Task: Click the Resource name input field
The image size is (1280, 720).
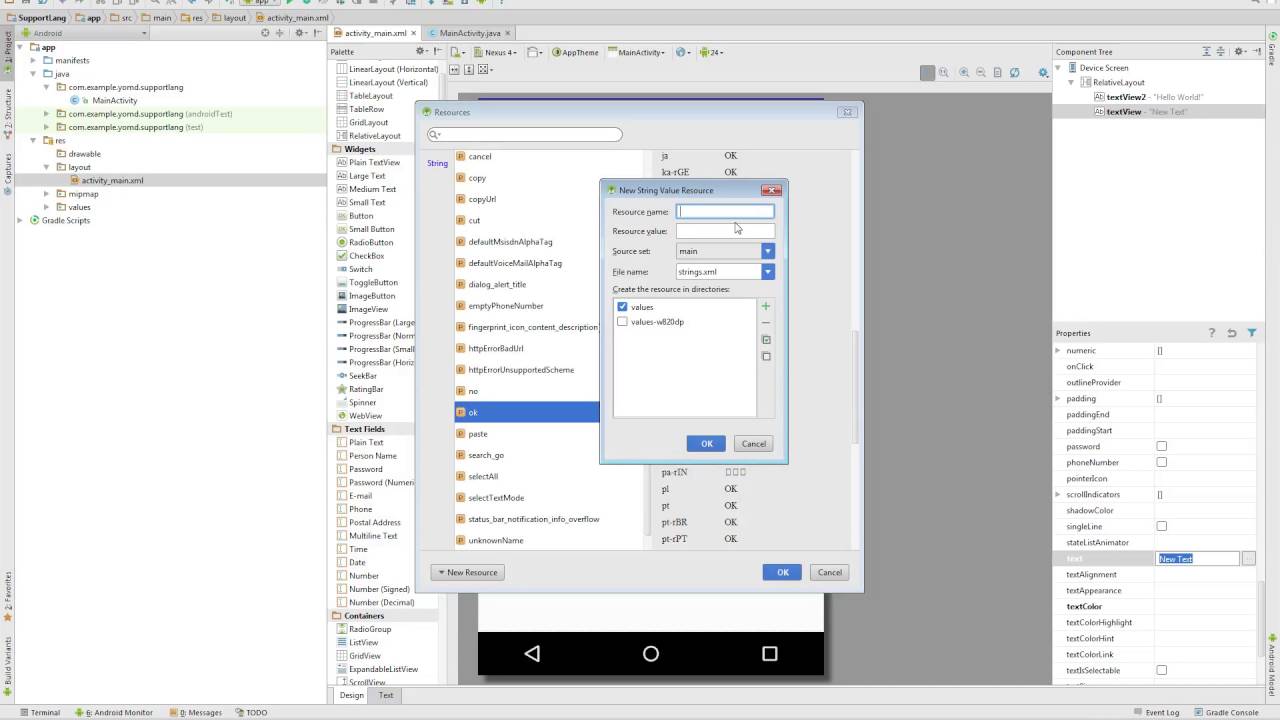Action: point(725,211)
